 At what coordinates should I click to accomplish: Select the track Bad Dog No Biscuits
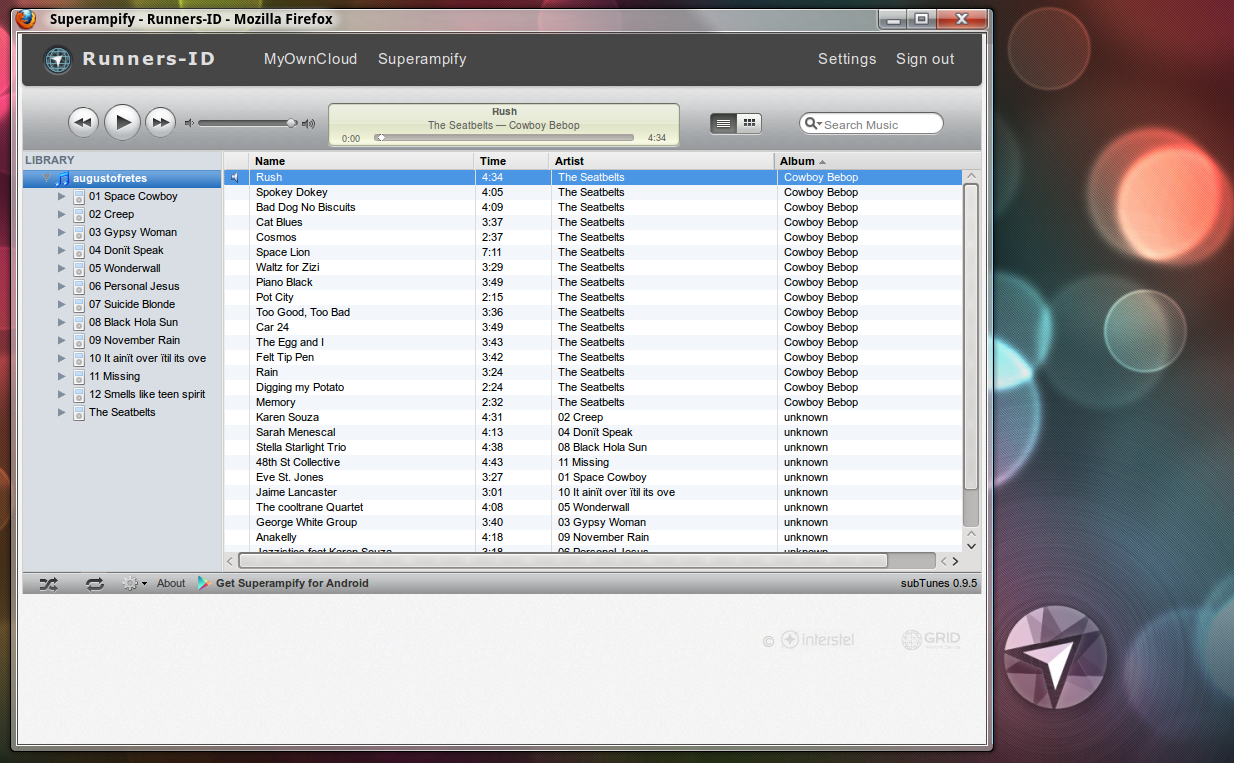coord(593,207)
